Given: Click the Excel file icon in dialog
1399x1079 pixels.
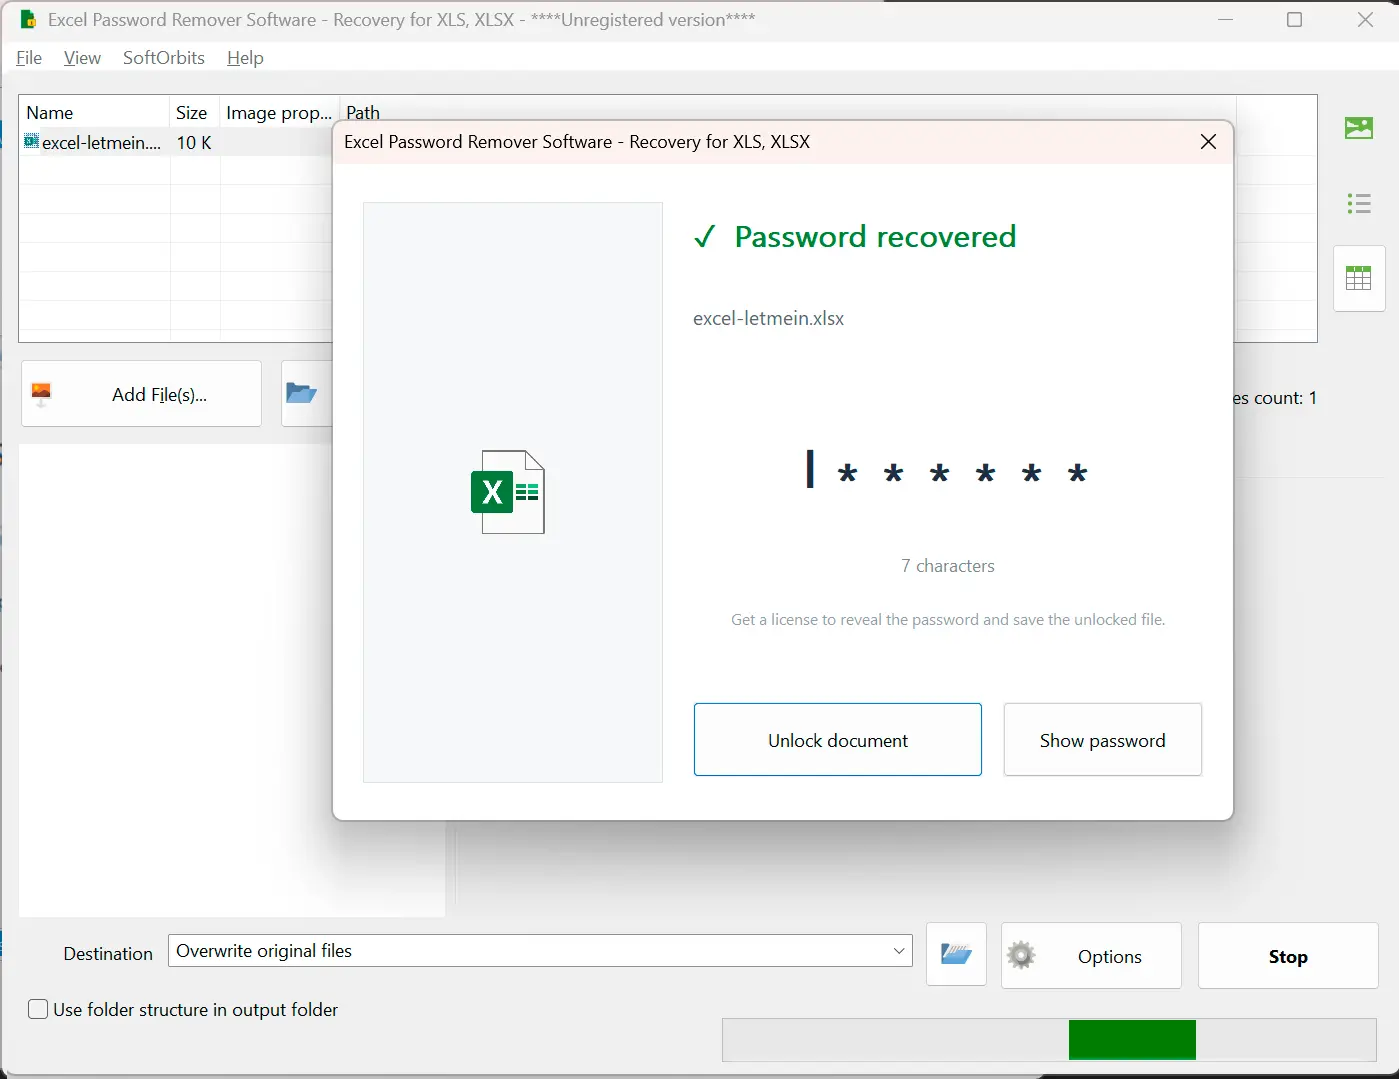Looking at the screenshot, I should point(508,492).
